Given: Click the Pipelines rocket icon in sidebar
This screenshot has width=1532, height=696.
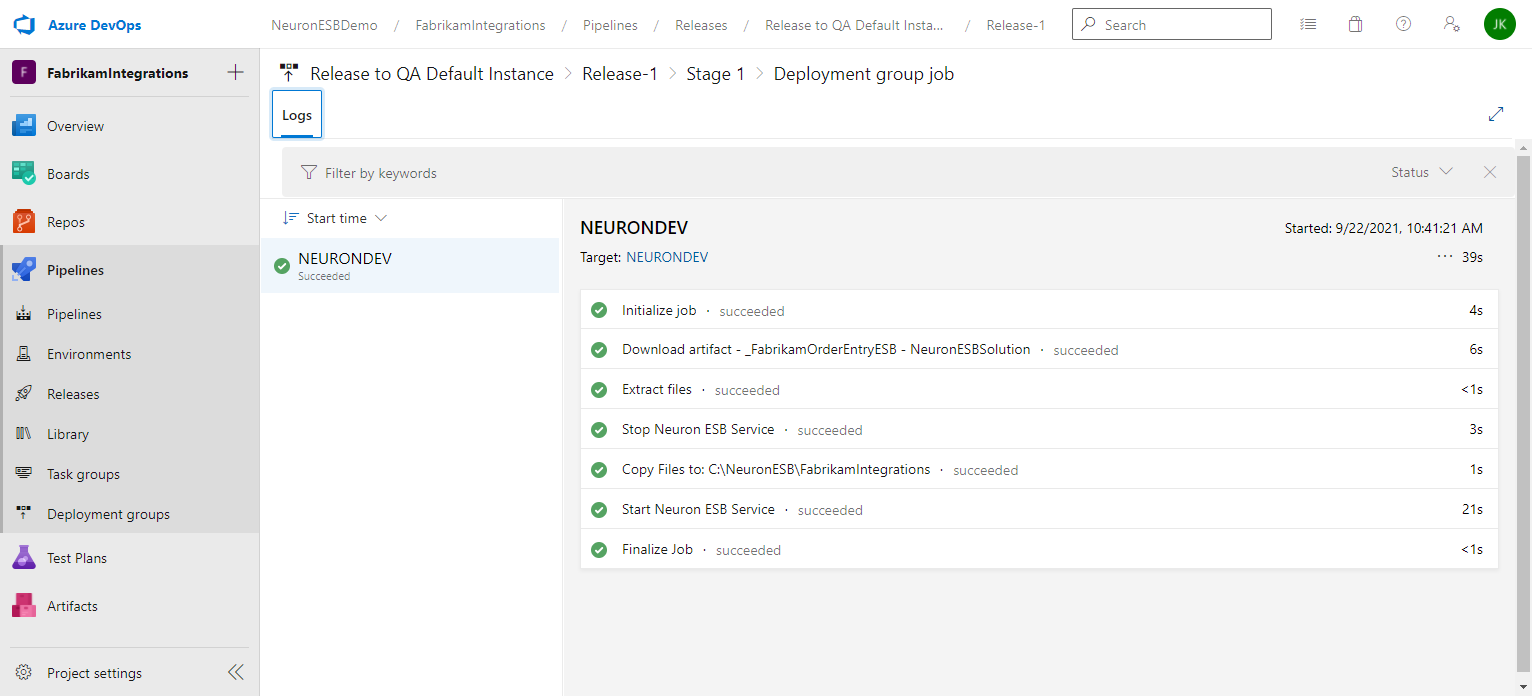Looking at the screenshot, I should [24, 270].
